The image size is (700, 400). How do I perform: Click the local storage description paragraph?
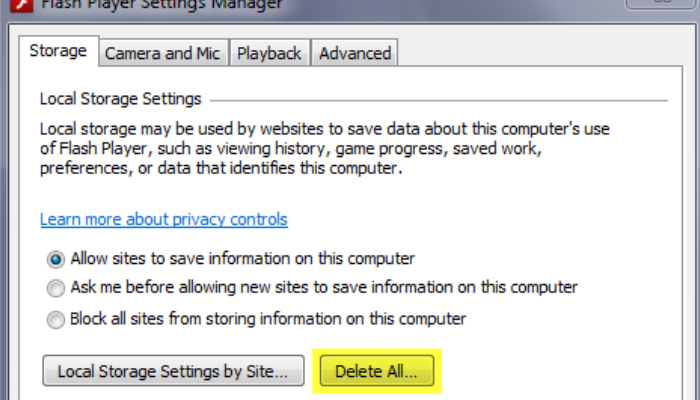[325, 149]
